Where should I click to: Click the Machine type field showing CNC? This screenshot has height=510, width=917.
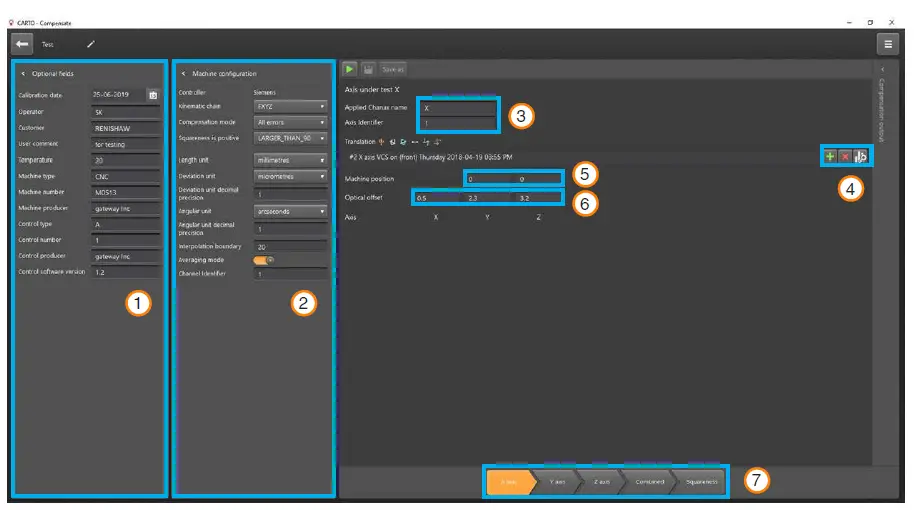point(125,177)
